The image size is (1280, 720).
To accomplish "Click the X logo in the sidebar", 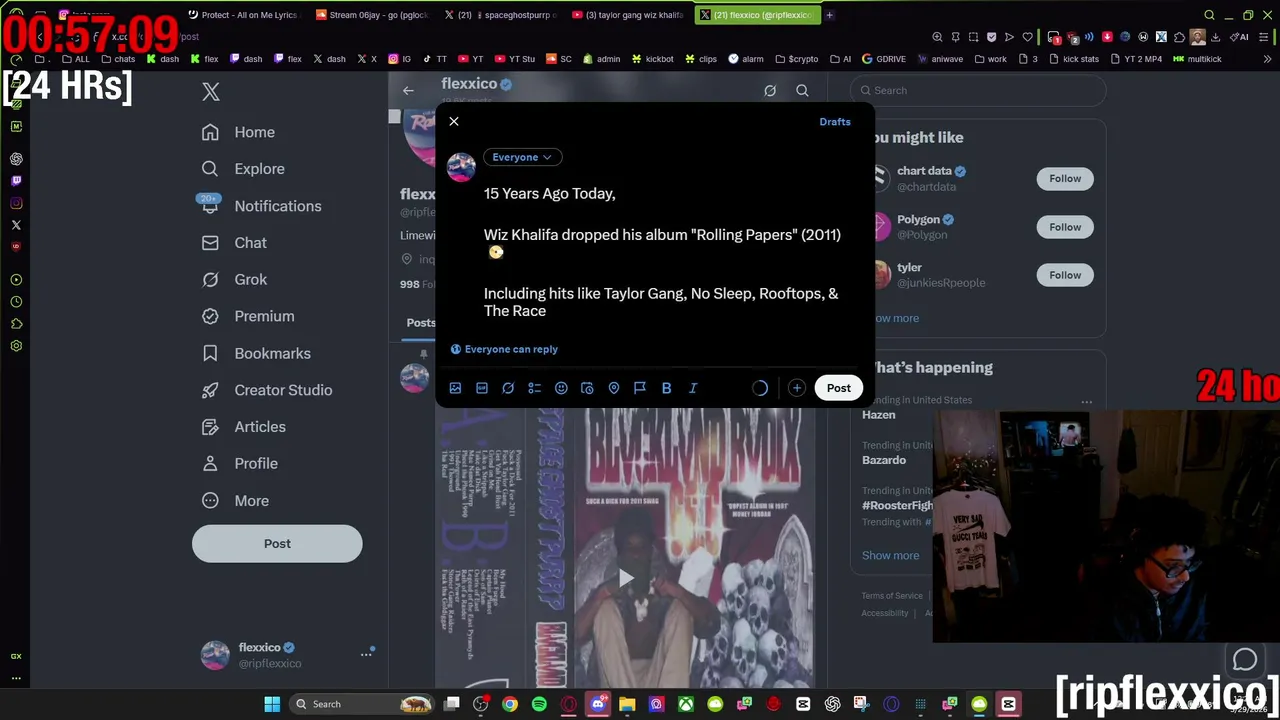I will tap(211, 92).
